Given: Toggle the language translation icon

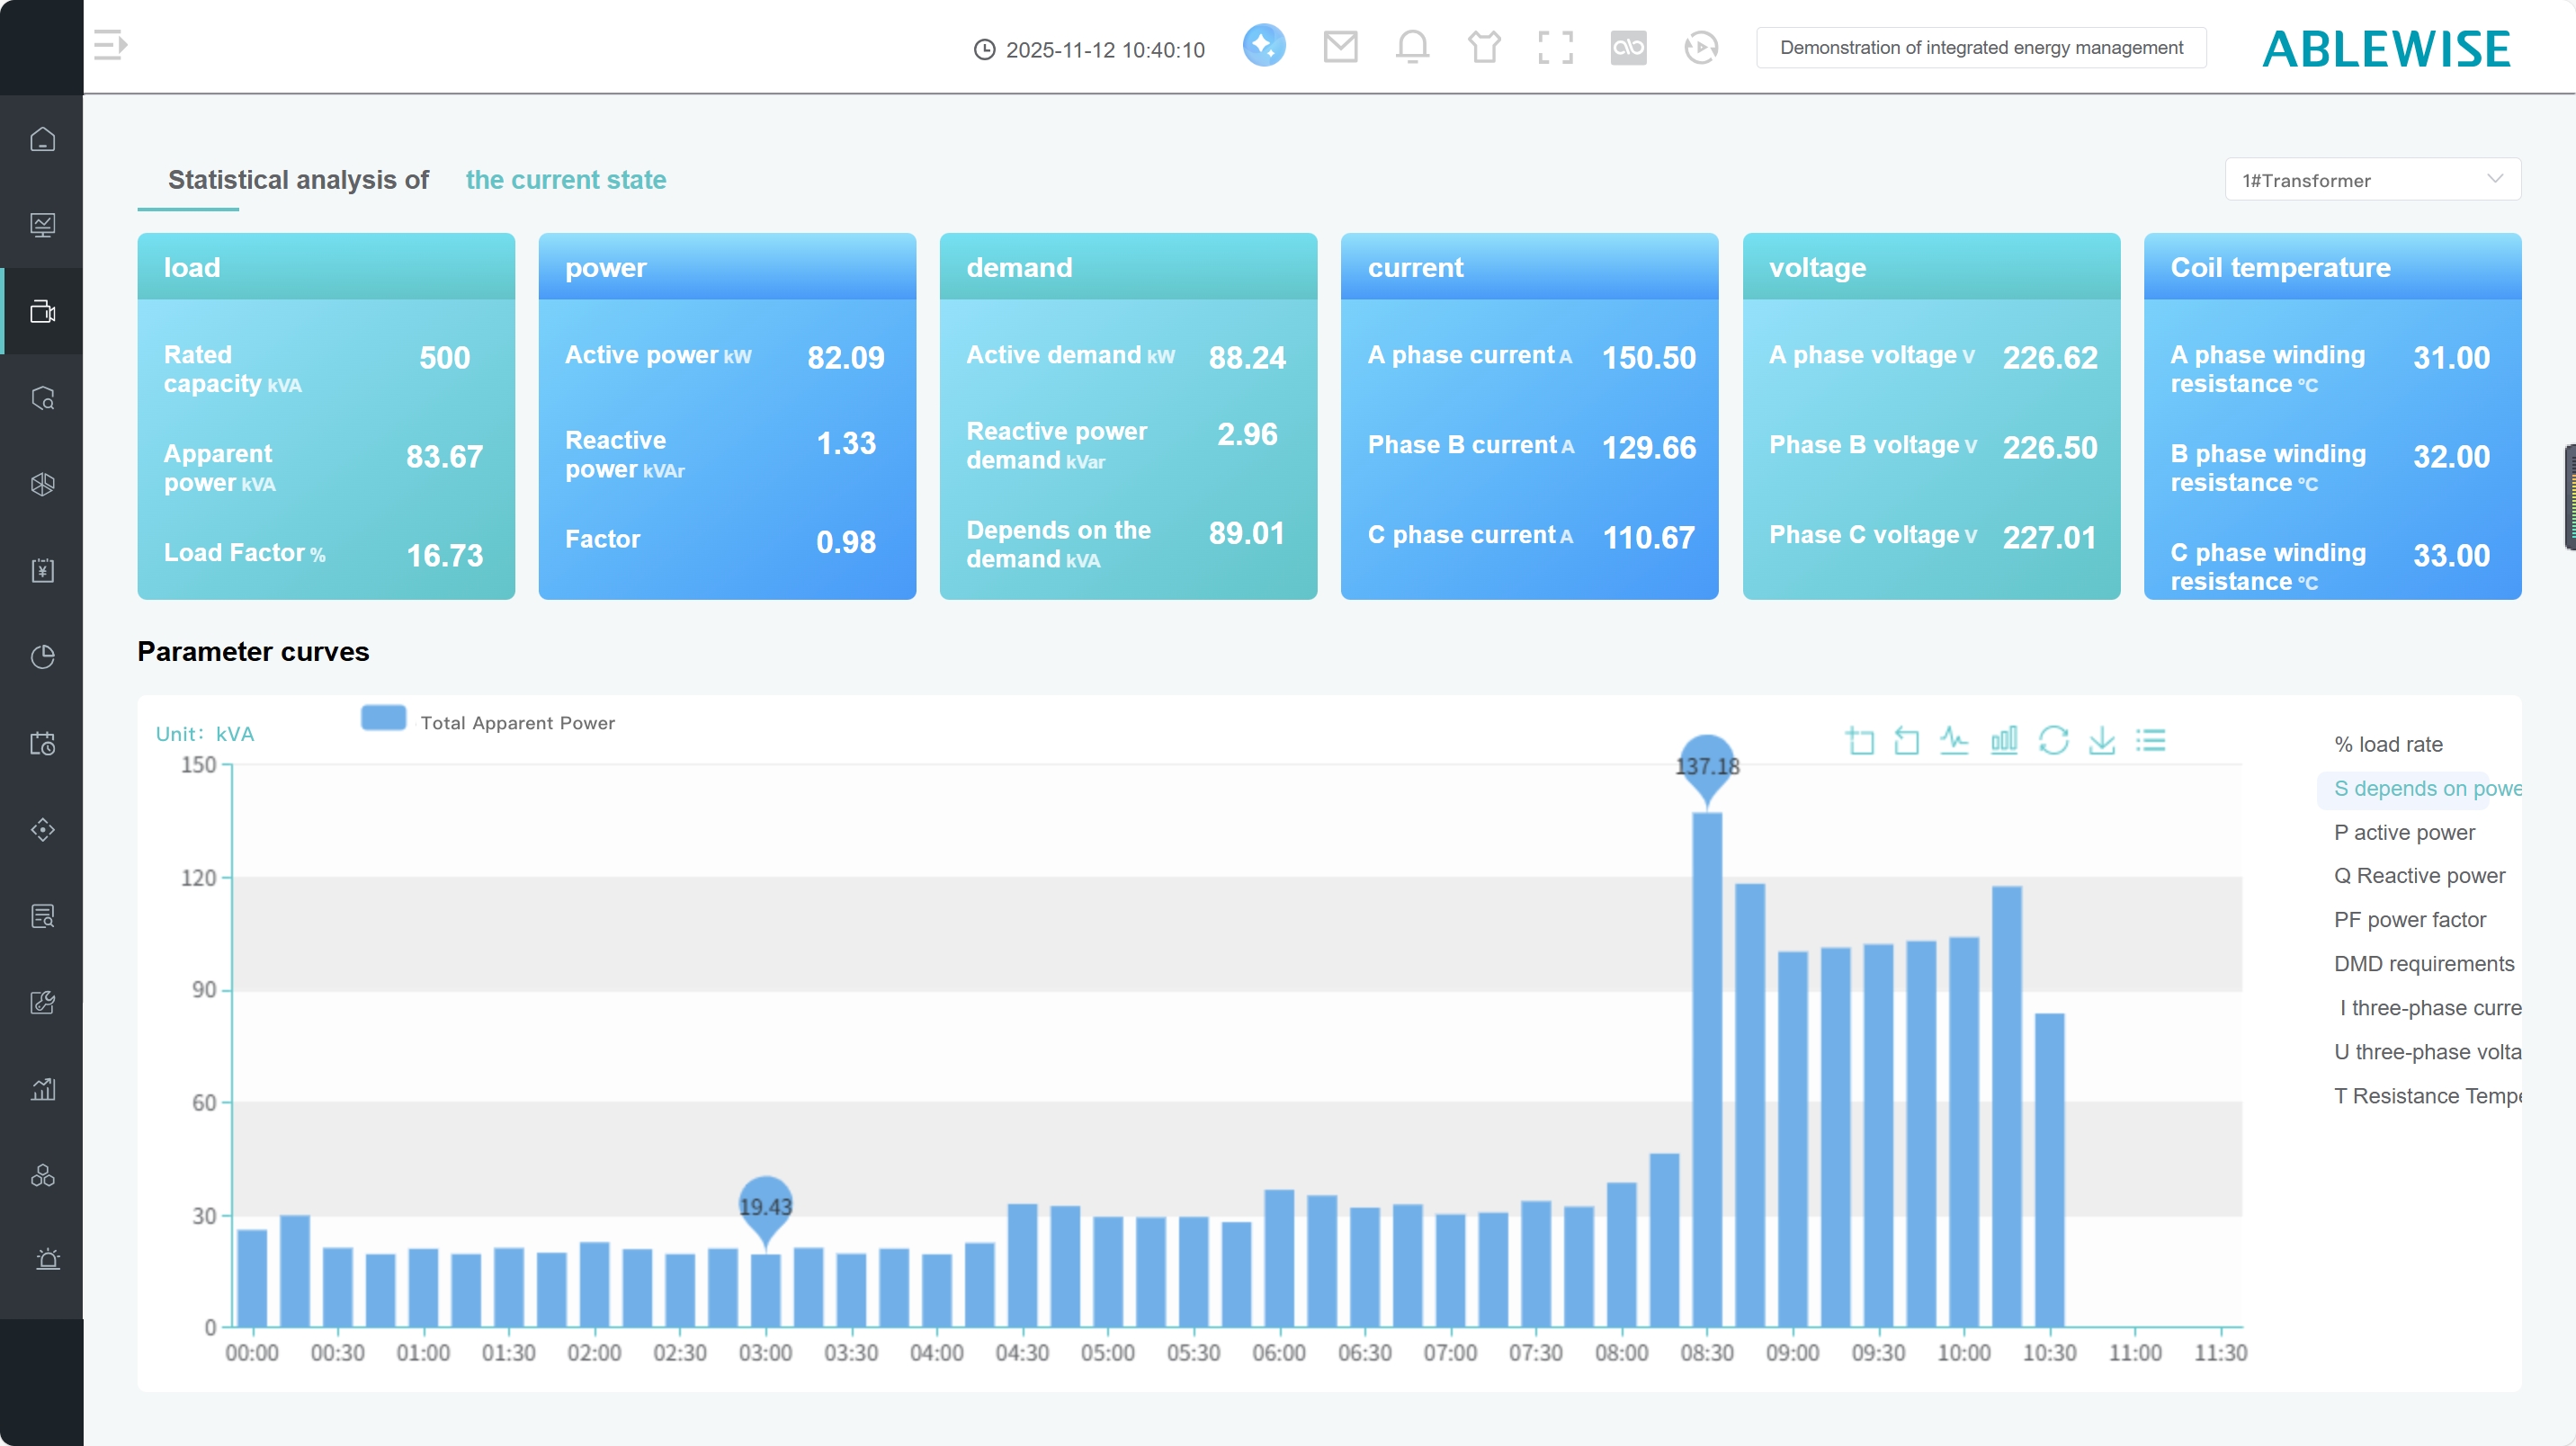Looking at the screenshot, I should (1628, 47).
